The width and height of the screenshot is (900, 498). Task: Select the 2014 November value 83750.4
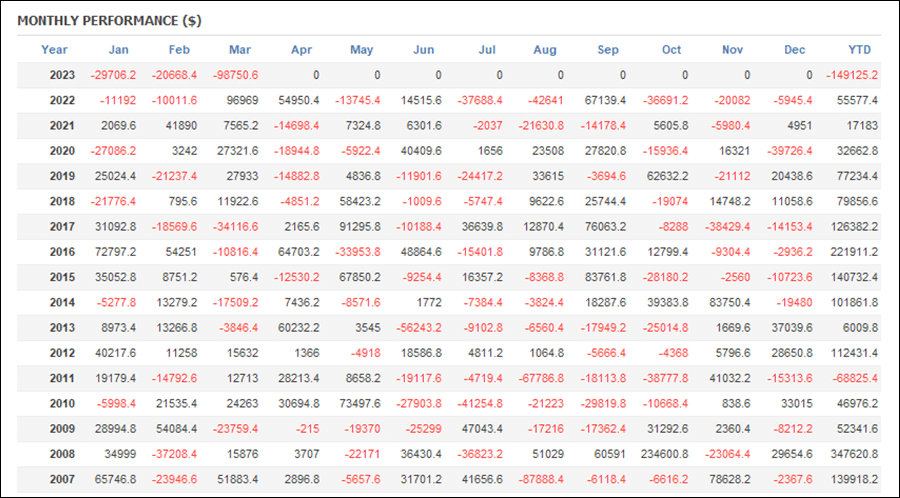pos(730,302)
